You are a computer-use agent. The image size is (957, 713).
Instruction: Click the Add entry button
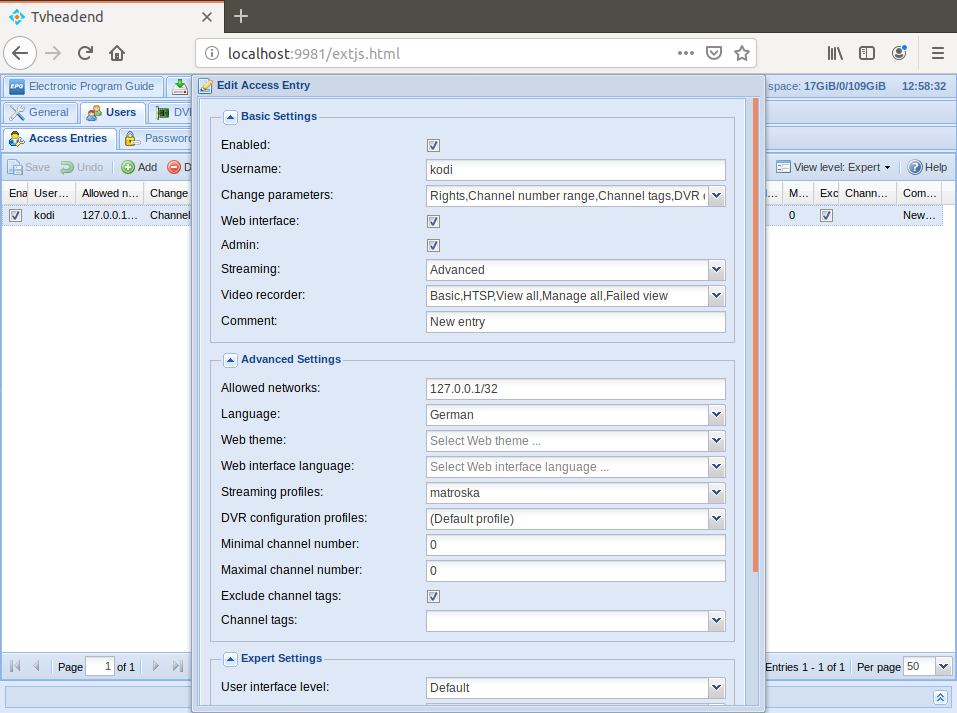(139, 167)
